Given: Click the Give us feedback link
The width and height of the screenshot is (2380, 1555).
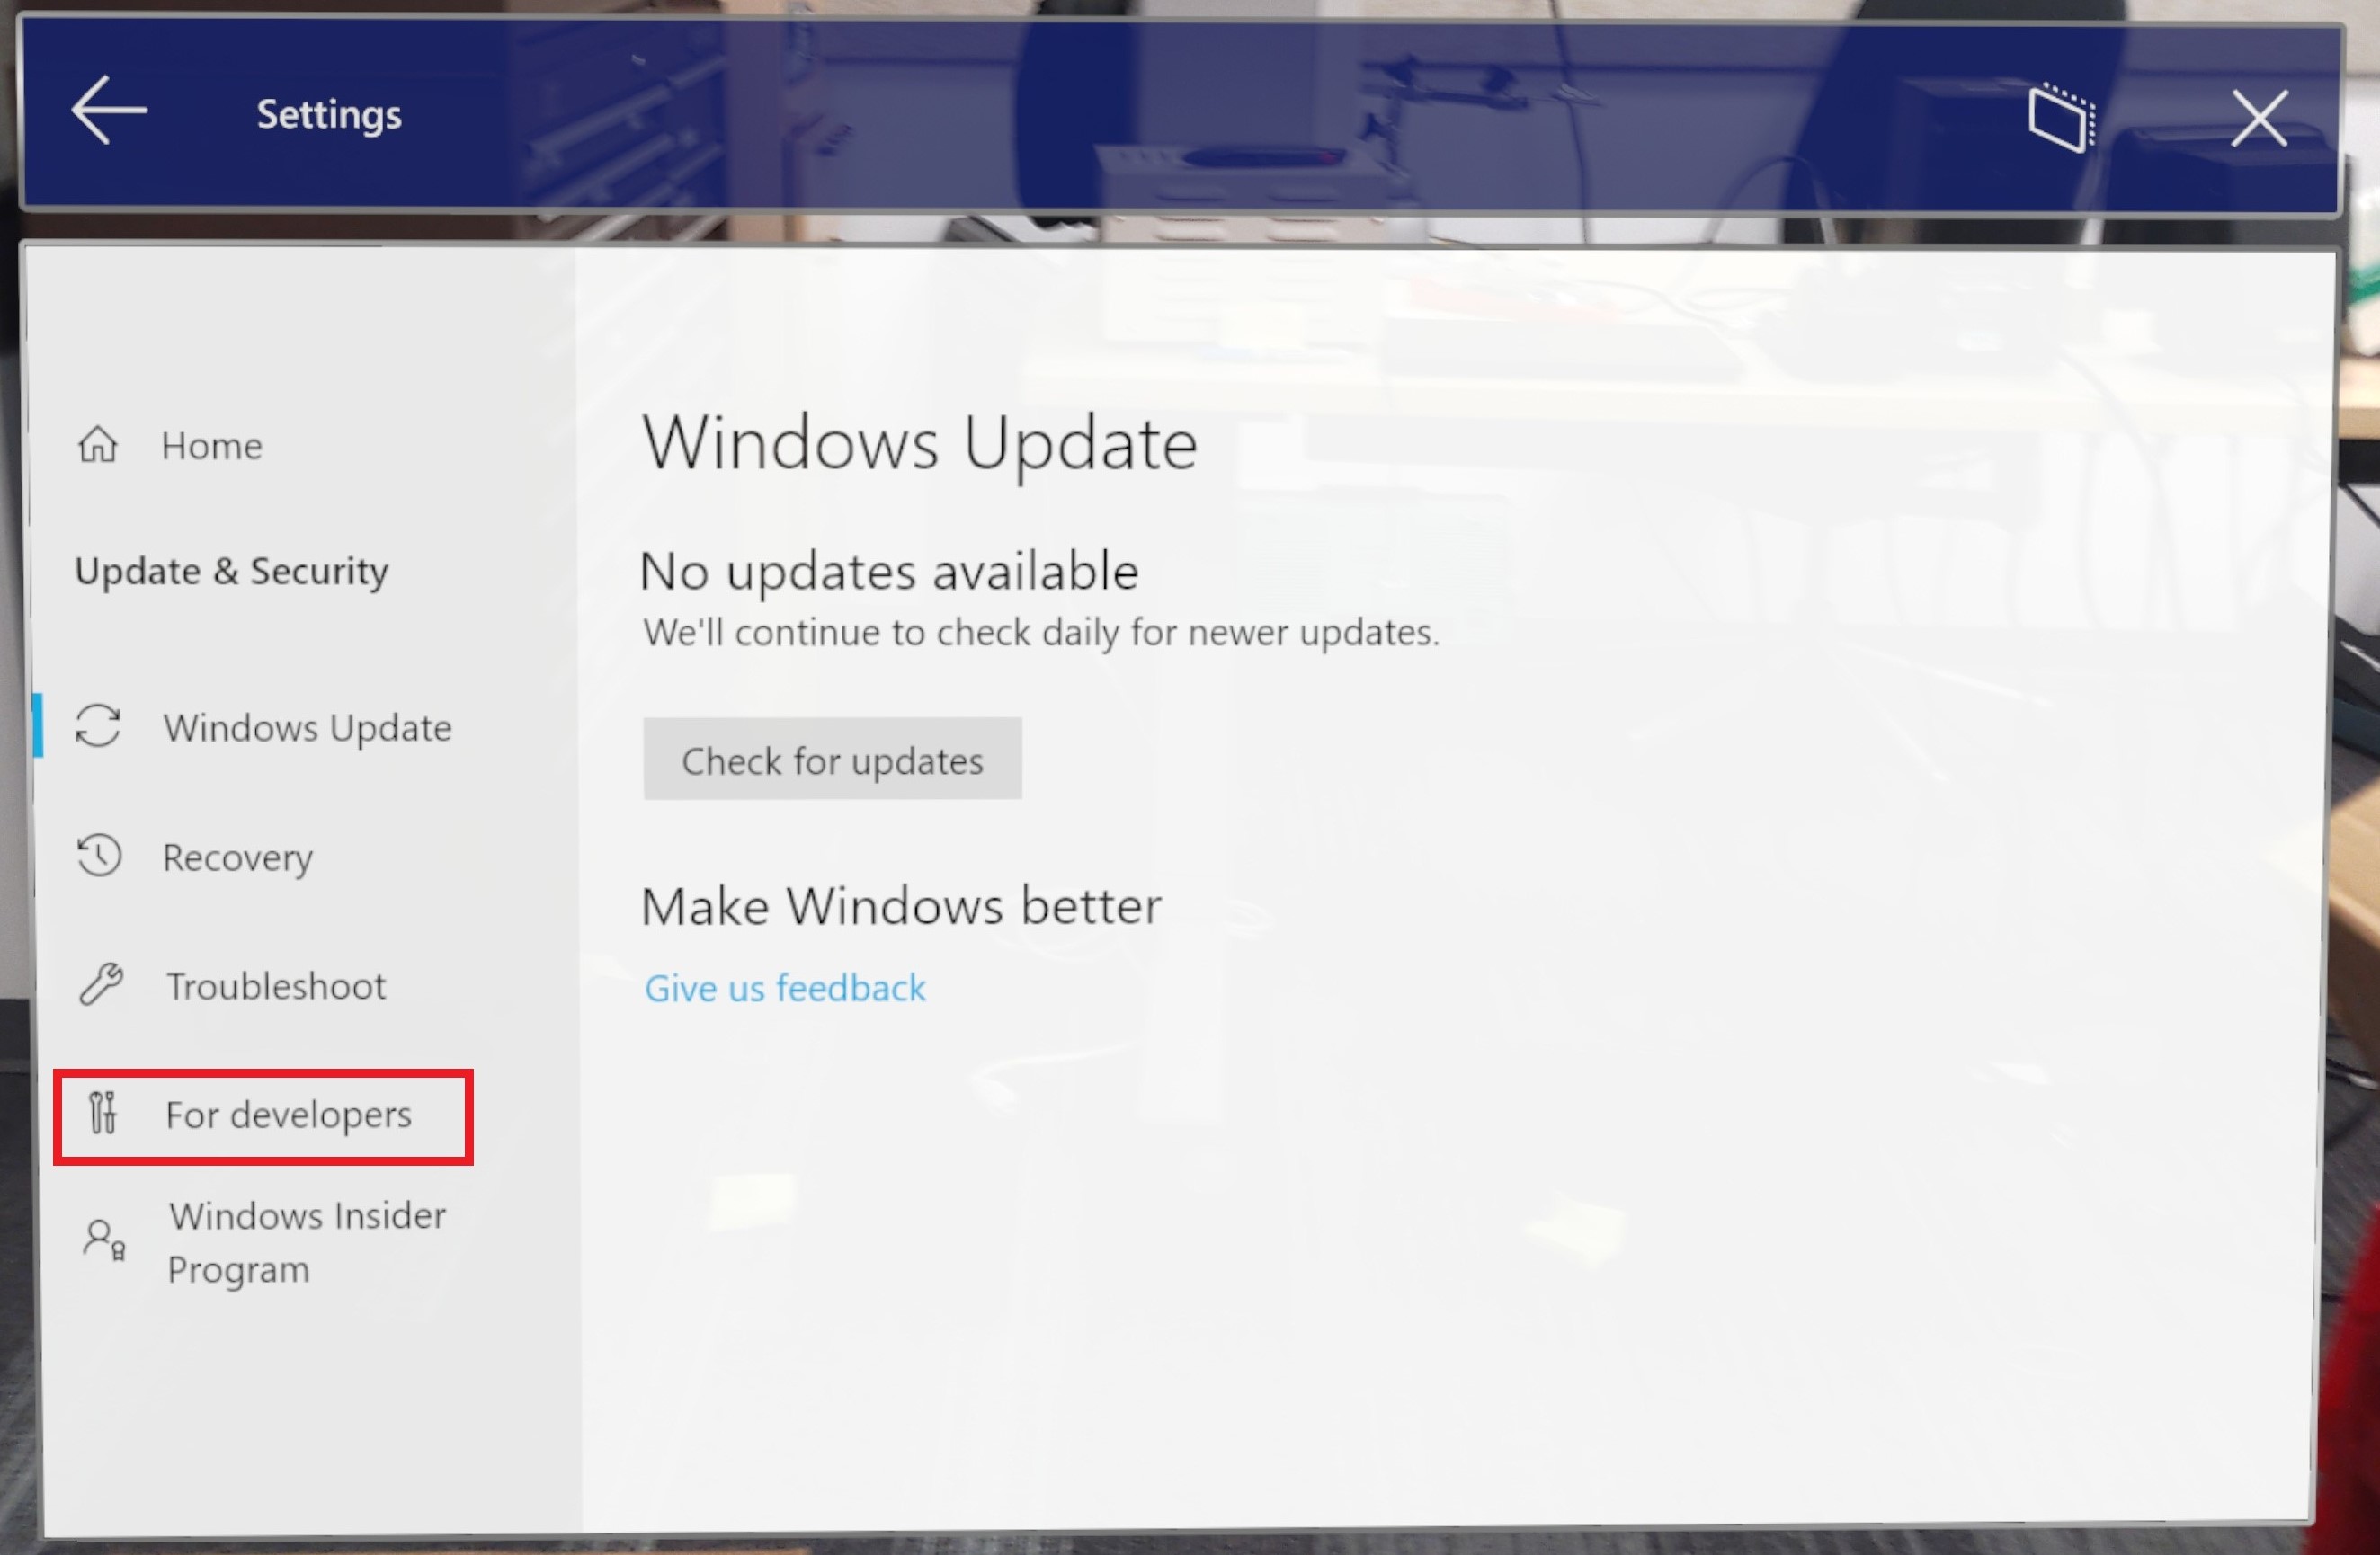Looking at the screenshot, I should coord(785,986).
